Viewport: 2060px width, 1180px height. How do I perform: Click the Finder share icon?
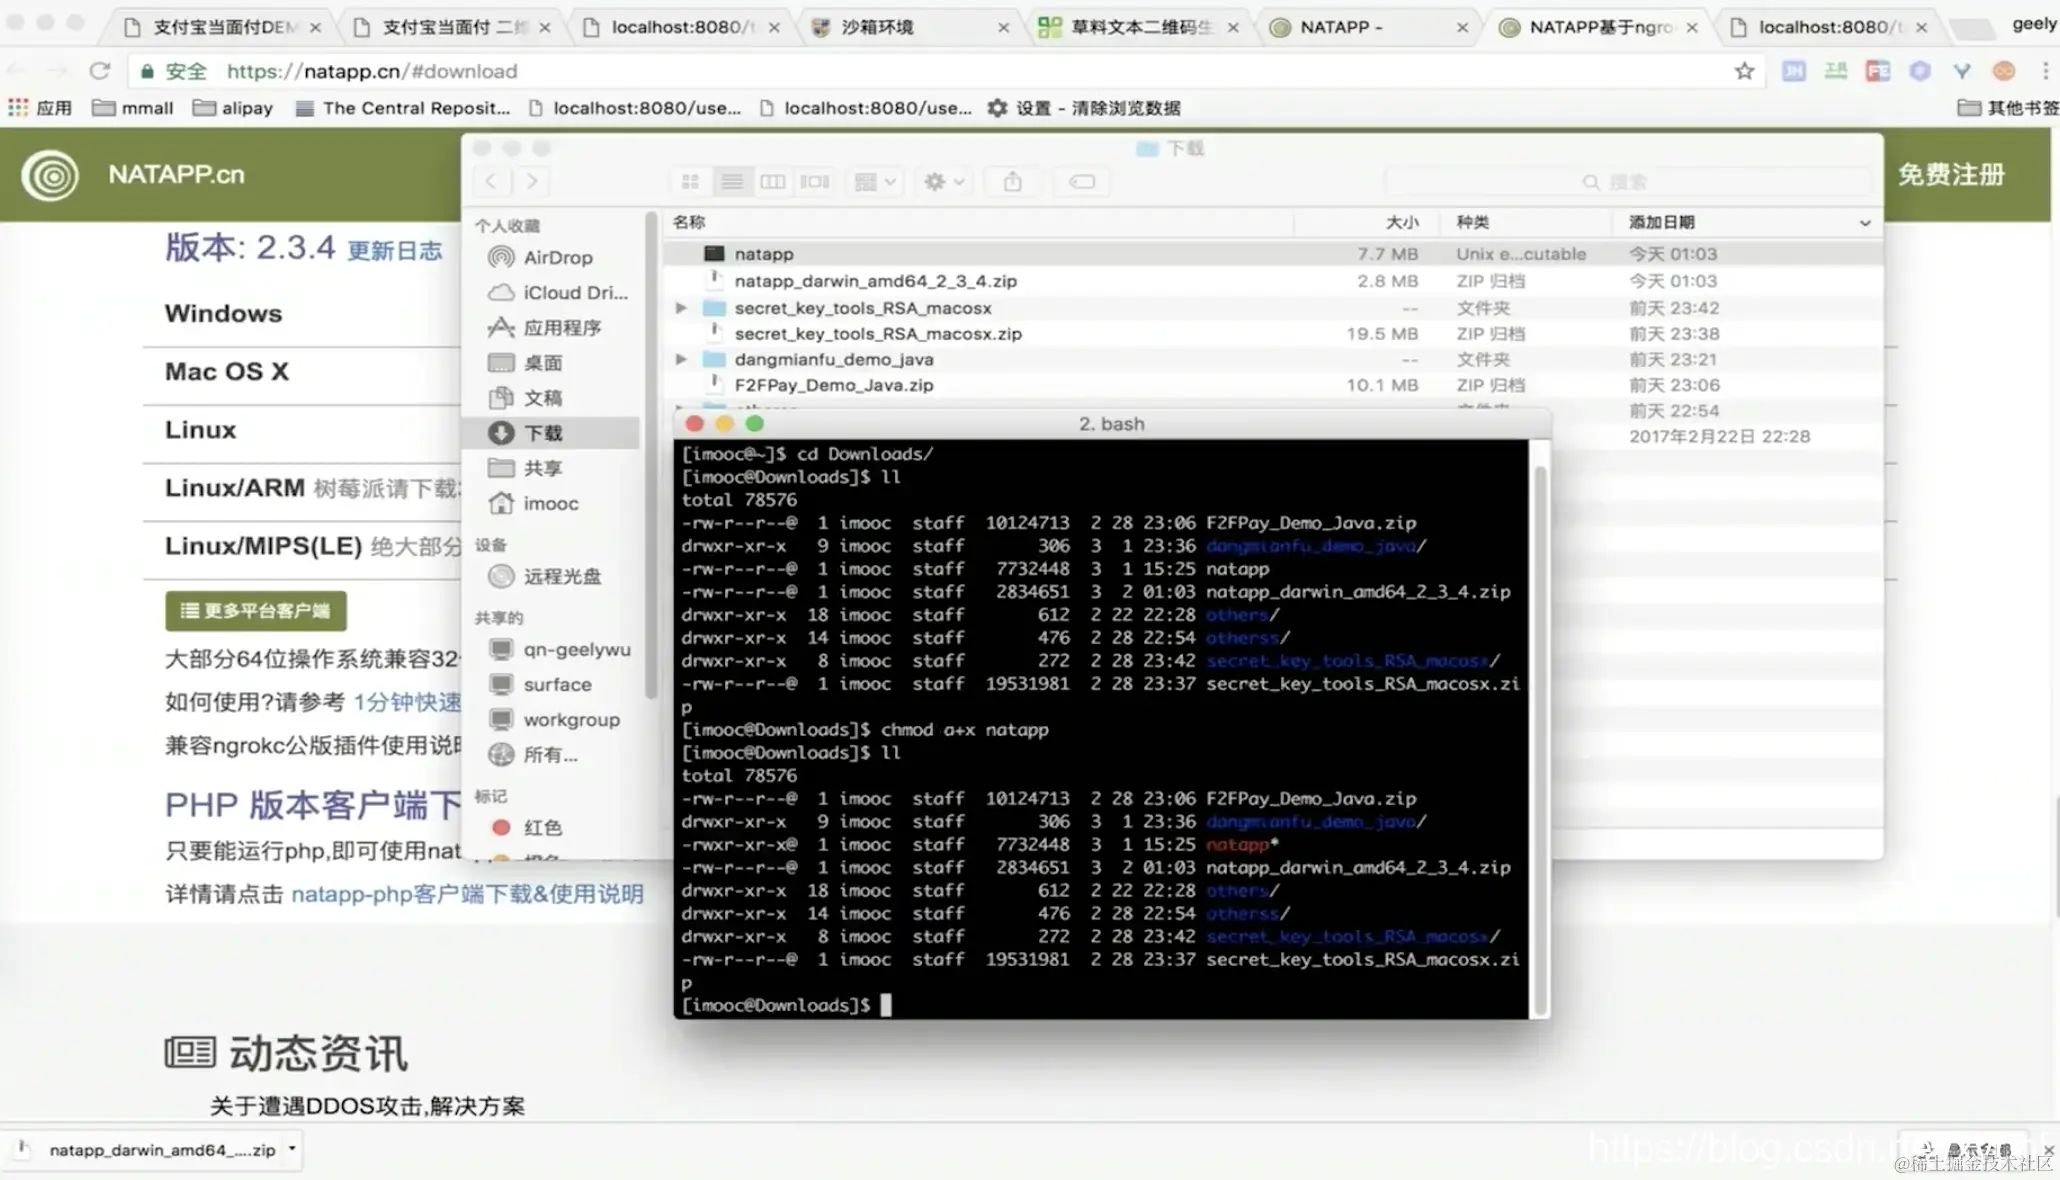tap(1012, 182)
